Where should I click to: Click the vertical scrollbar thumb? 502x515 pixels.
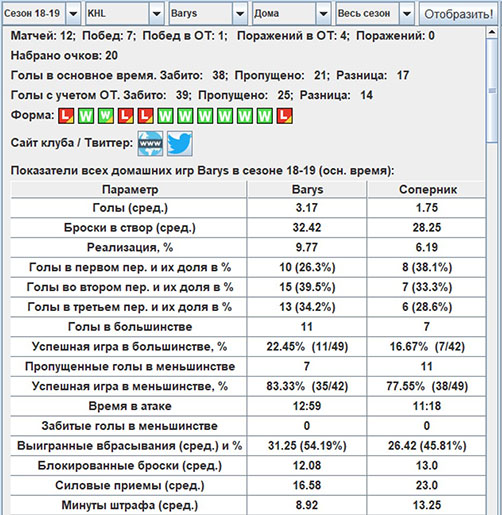(492, 90)
